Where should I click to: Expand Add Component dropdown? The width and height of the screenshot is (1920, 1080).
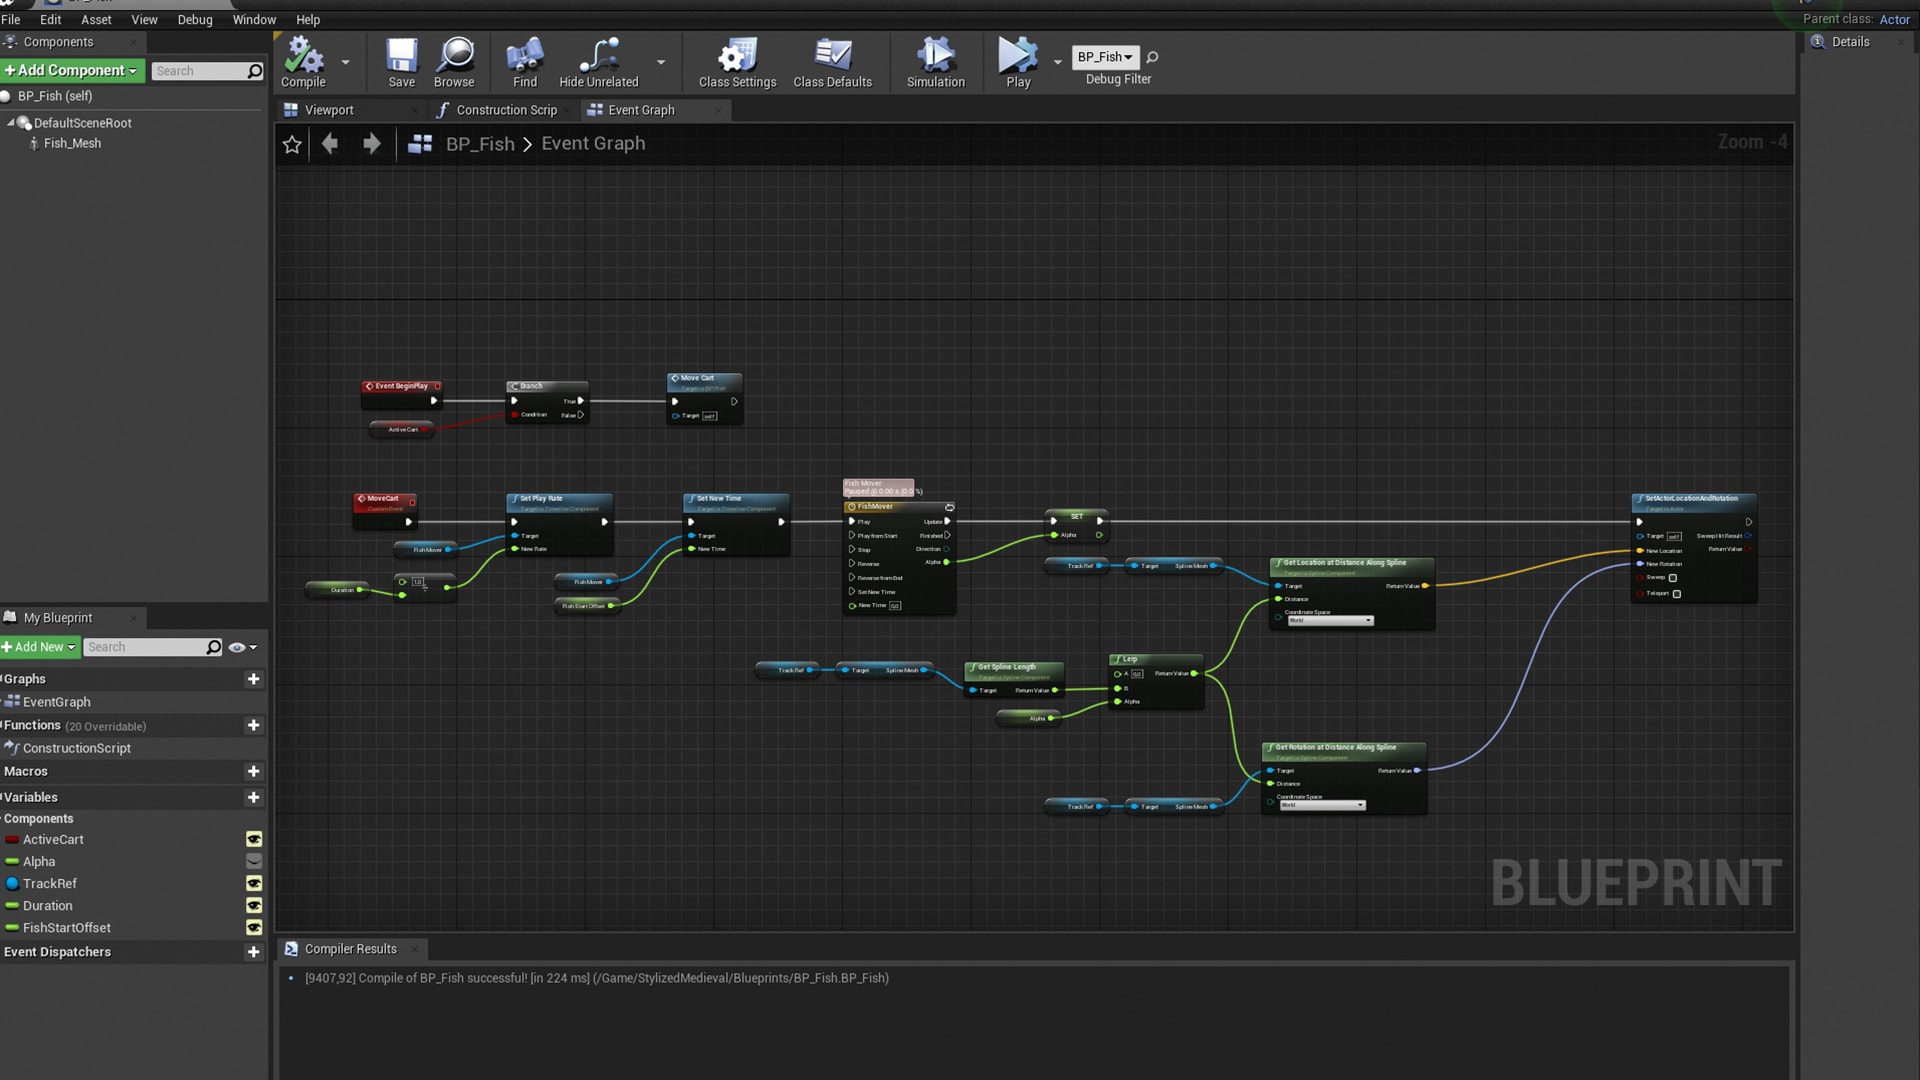pyautogui.click(x=72, y=71)
